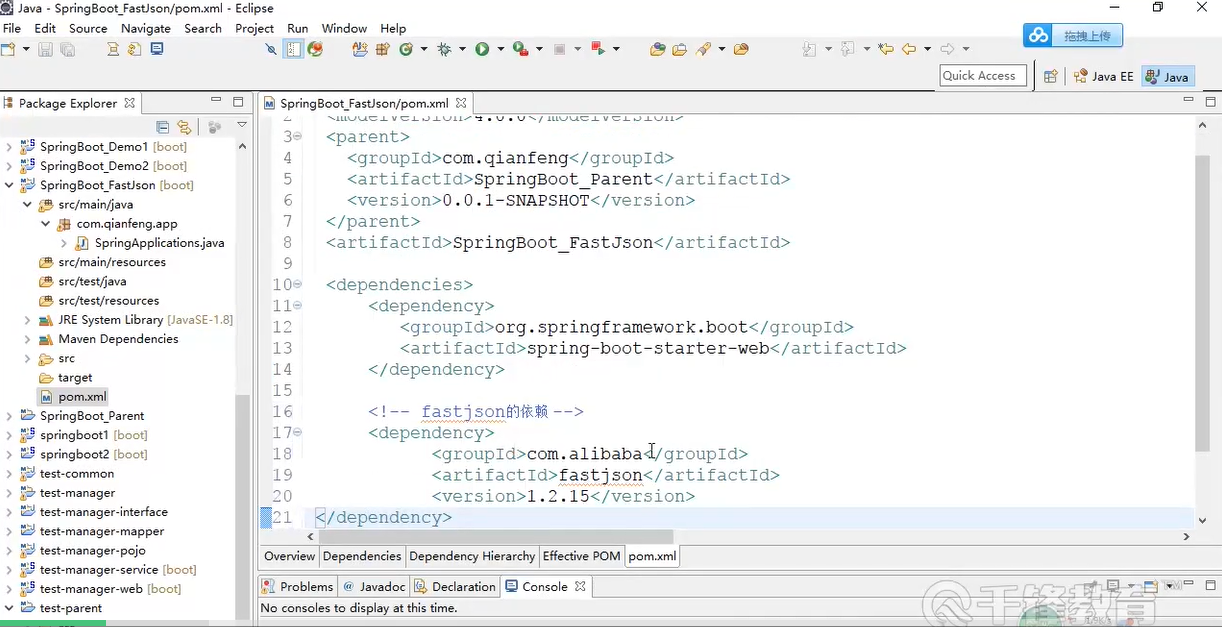Open the Back history dropdown arrow

927,48
